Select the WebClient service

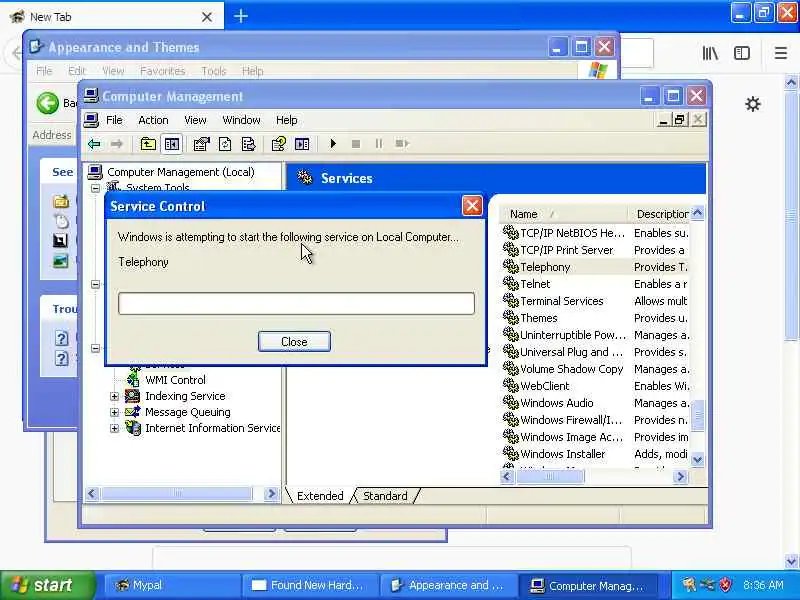[x=544, y=386]
